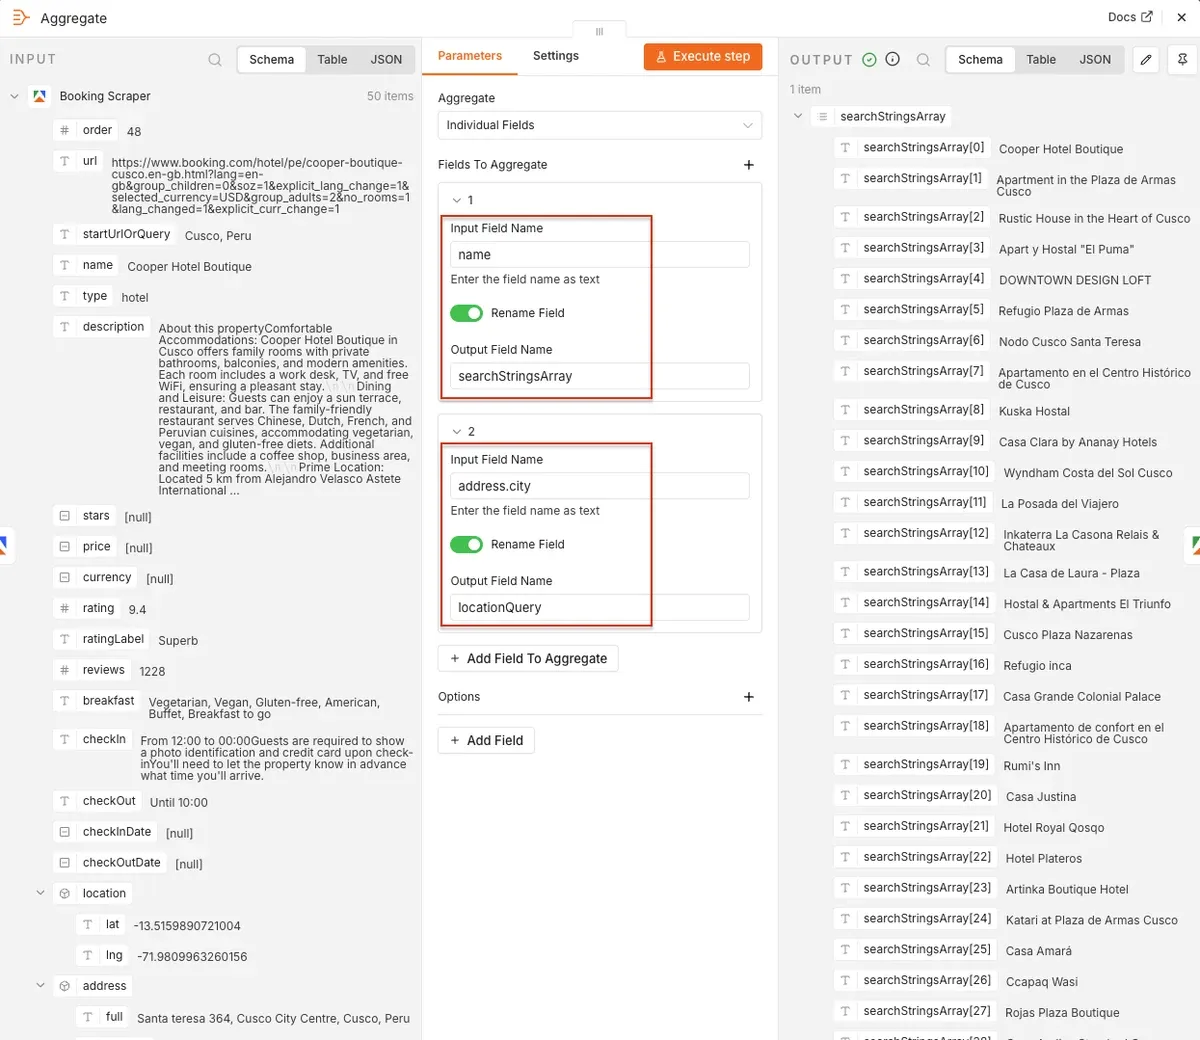Click the number type icon beside order
The image size is (1200, 1040).
pos(65,130)
